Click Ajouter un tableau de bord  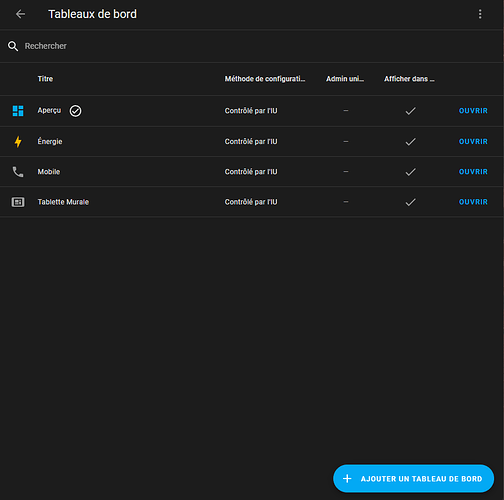point(413,479)
